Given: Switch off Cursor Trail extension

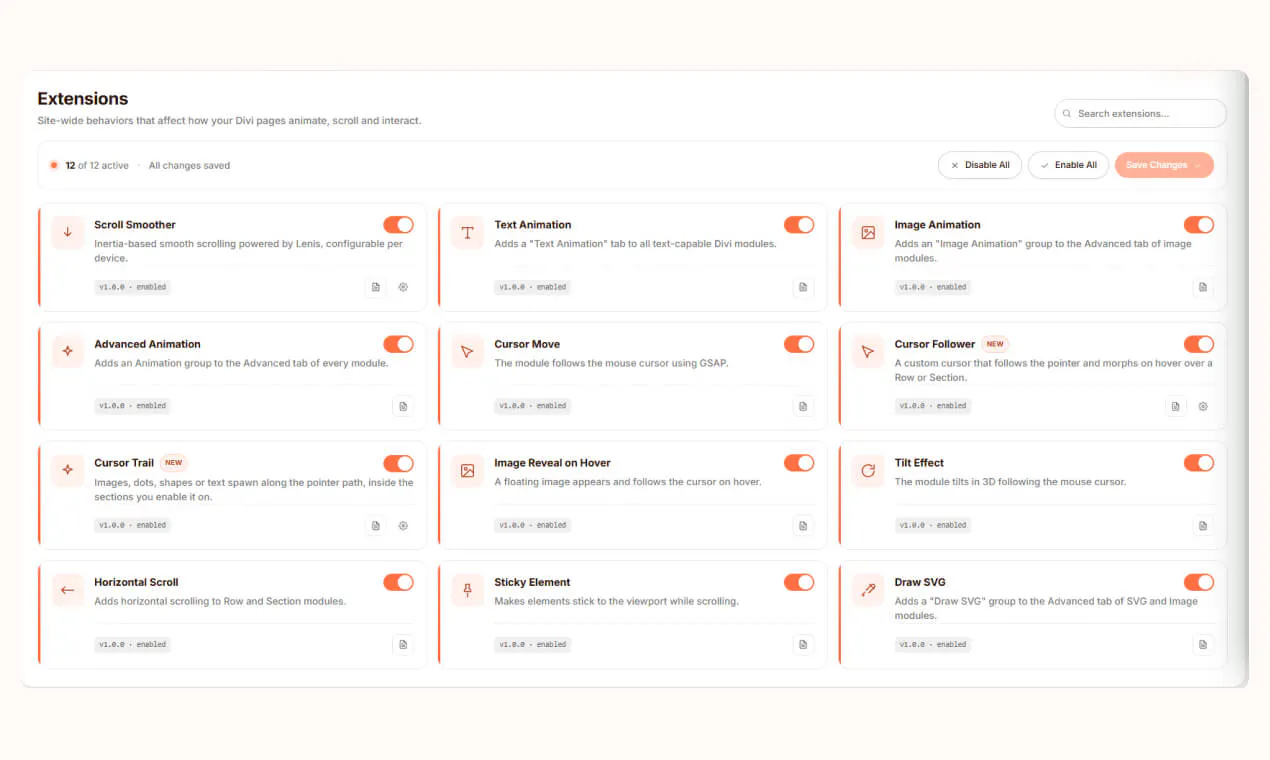Looking at the screenshot, I should tap(398, 463).
